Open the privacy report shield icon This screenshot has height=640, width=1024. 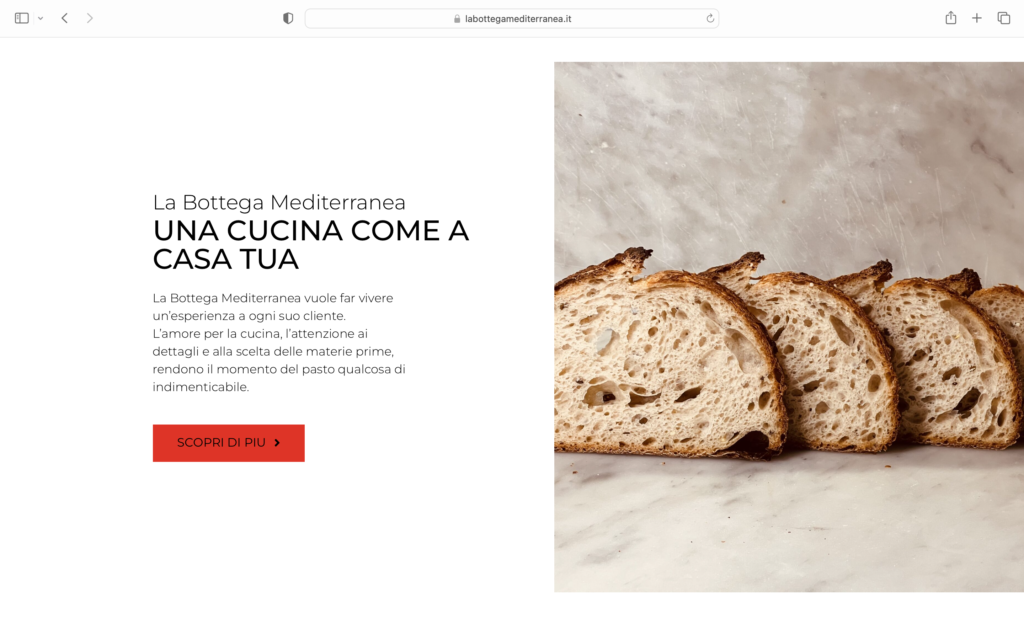pyautogui.click(x=288, y=18)
